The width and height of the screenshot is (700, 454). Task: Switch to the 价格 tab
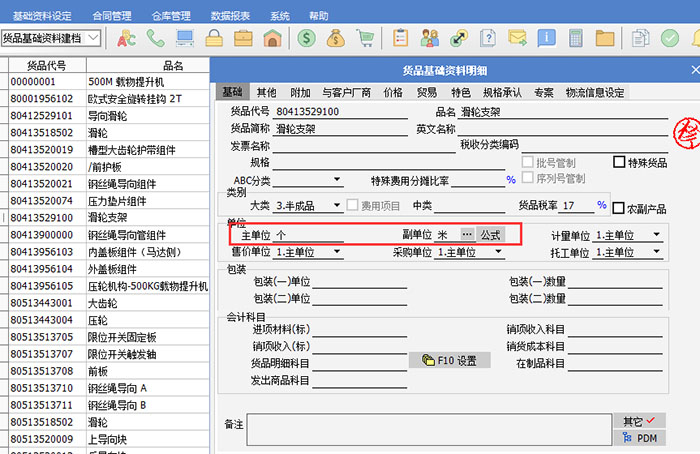(393, 92)
